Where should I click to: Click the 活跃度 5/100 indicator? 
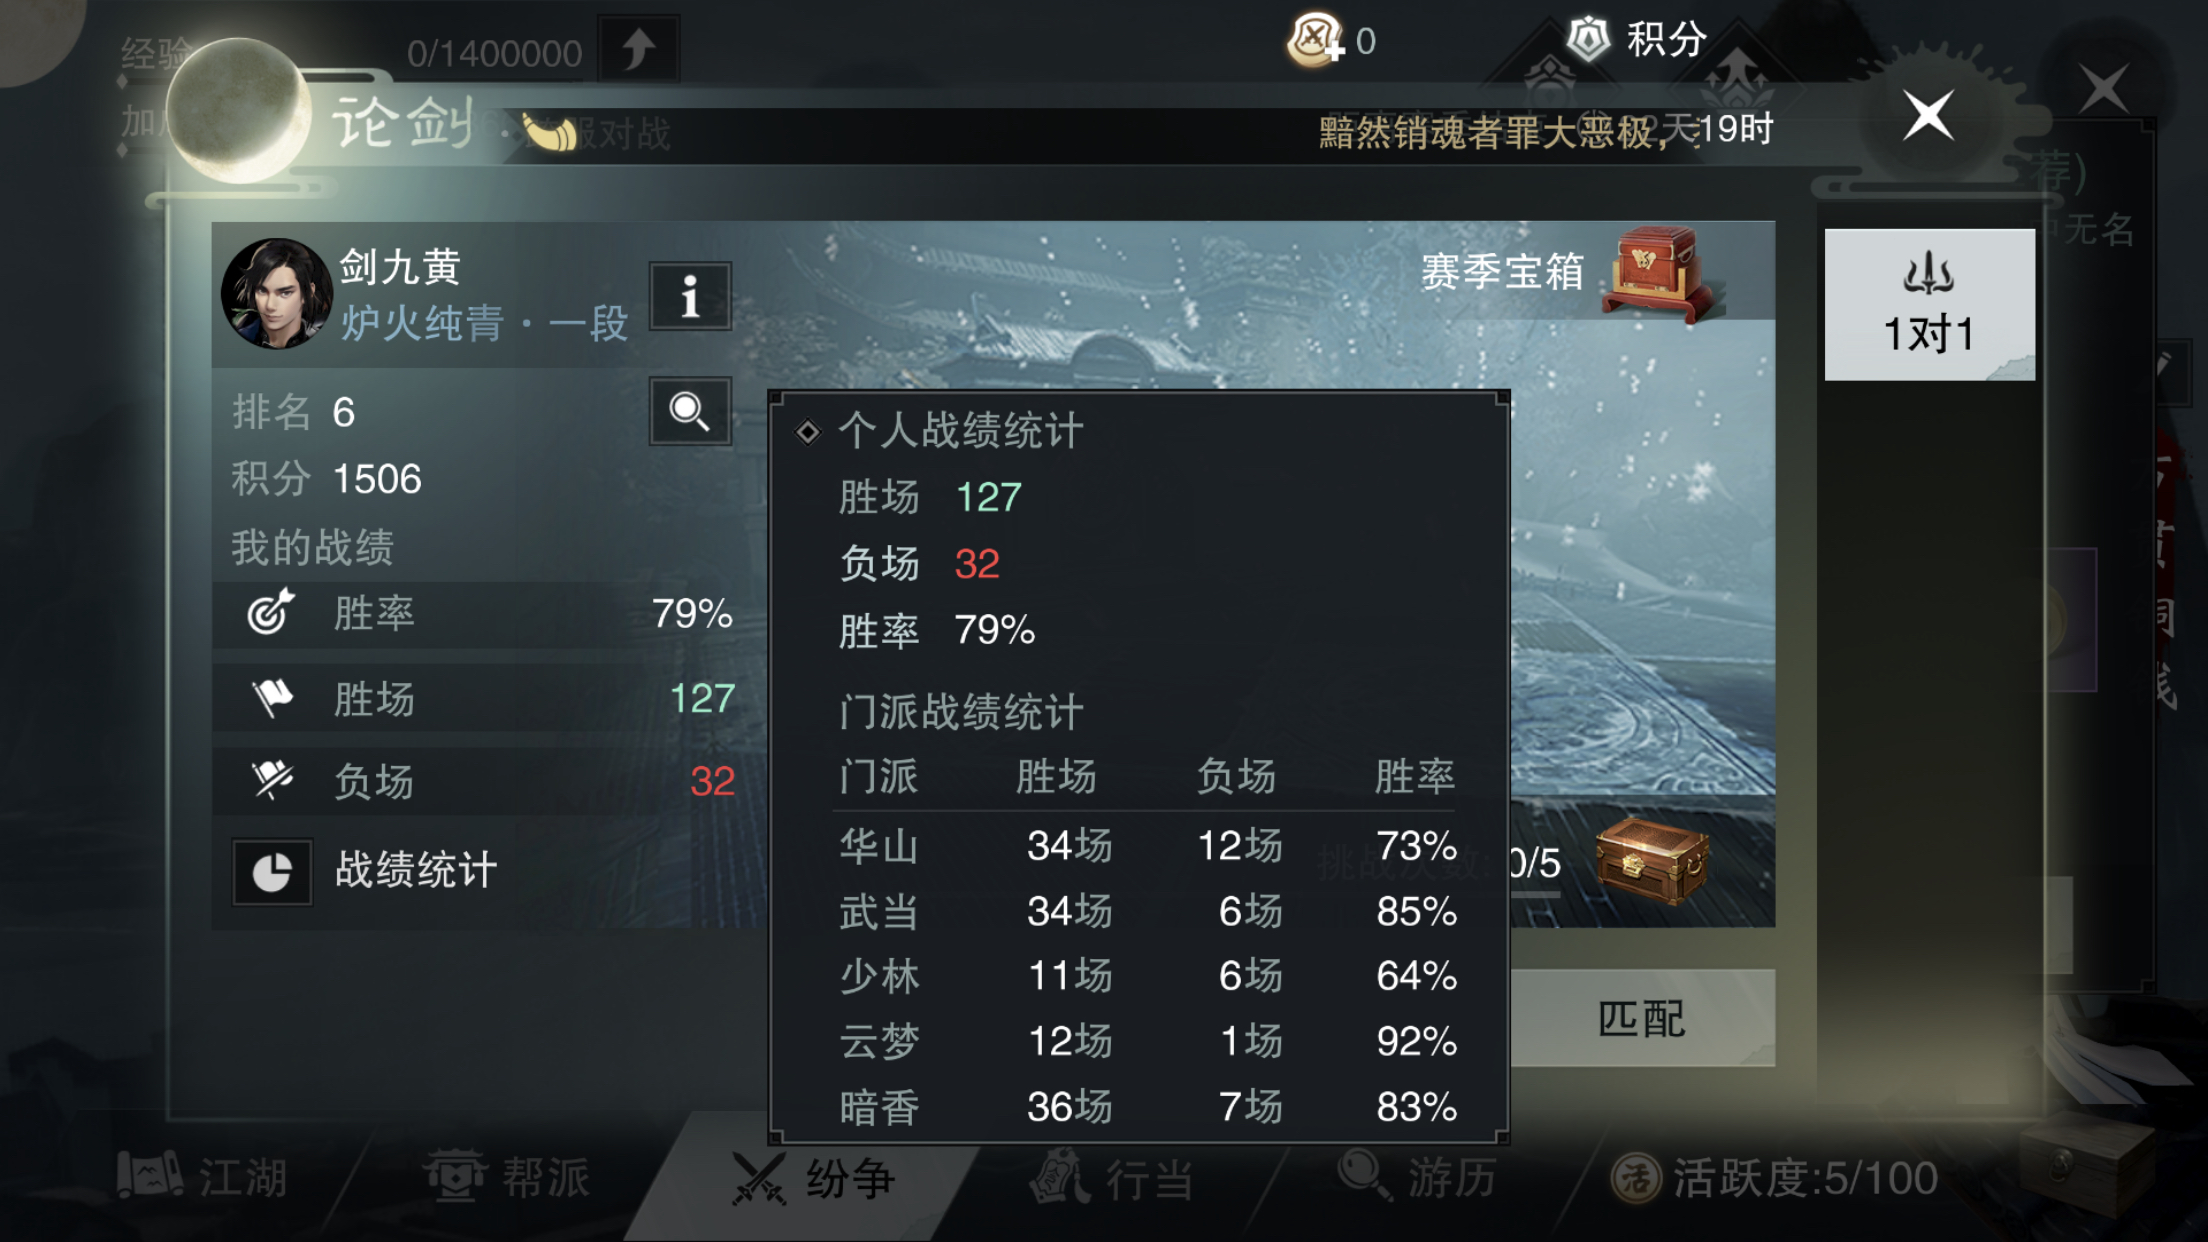[x=1774, y=1178]
